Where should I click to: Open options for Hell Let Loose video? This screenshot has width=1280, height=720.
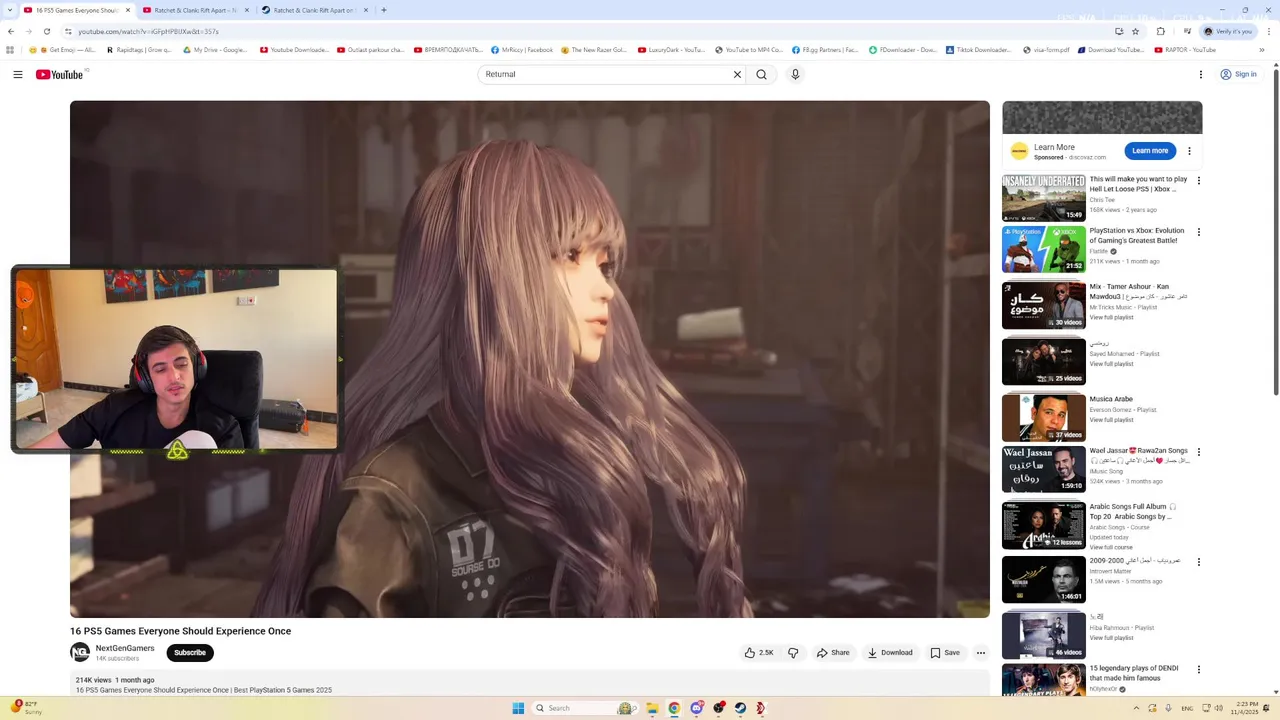coord(1199,181)
